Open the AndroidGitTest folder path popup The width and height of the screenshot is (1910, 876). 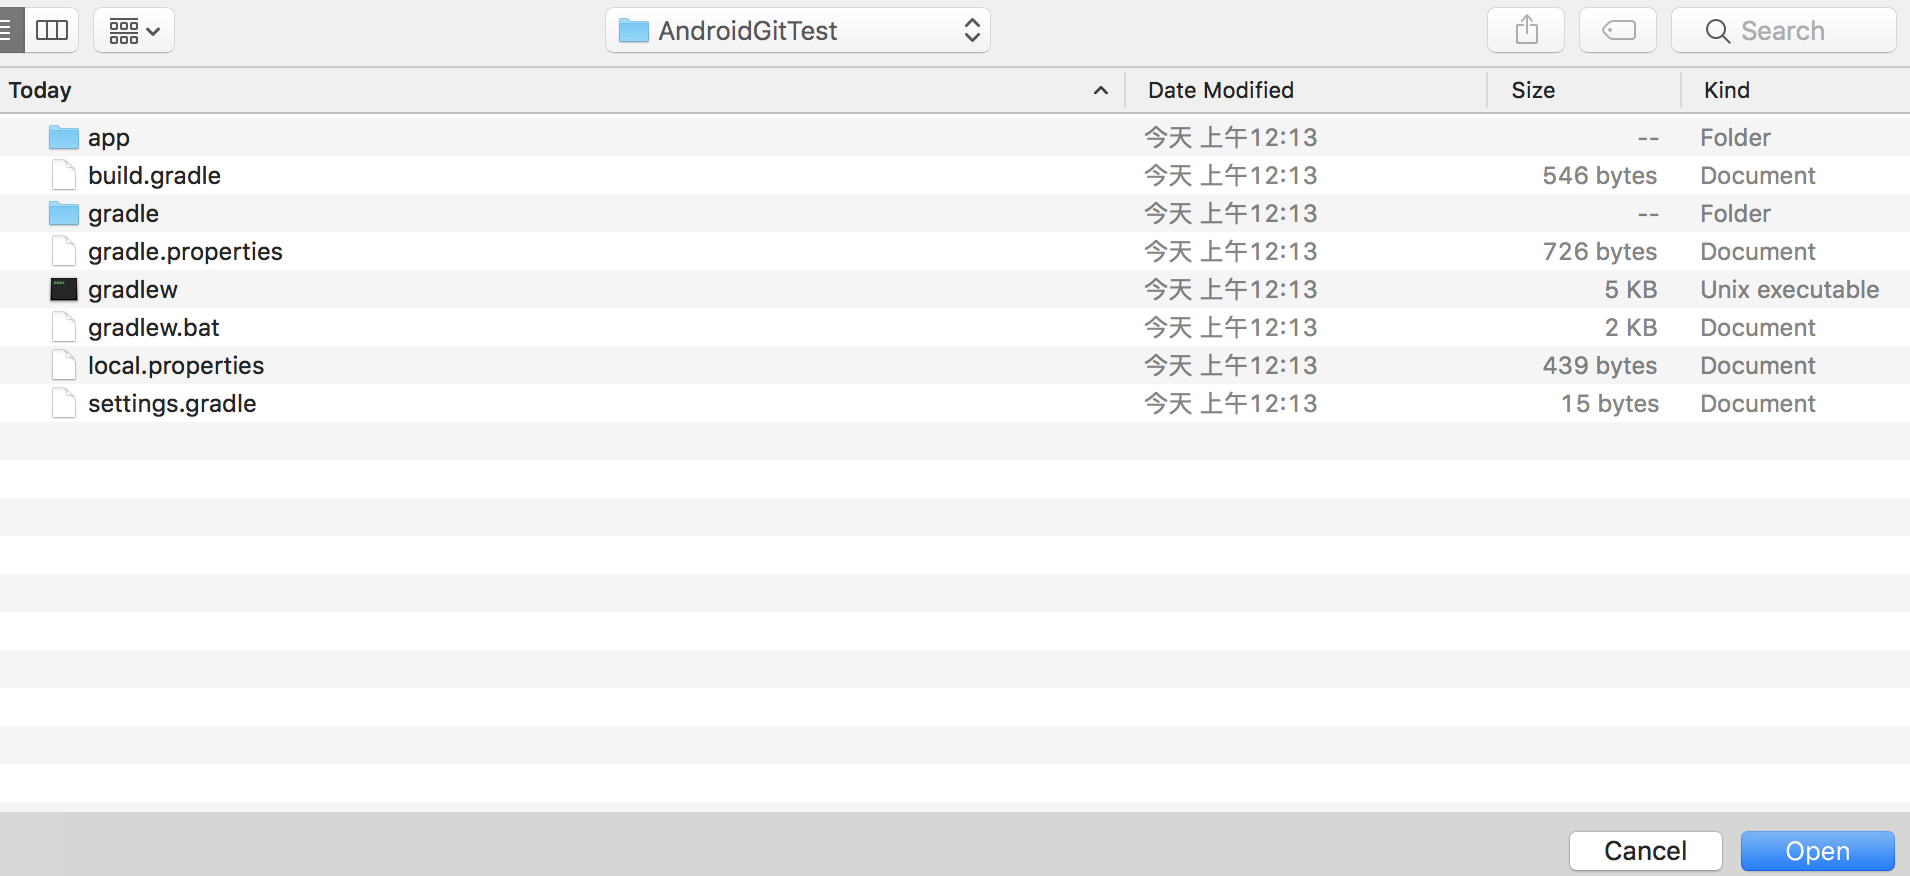(797, 31)
